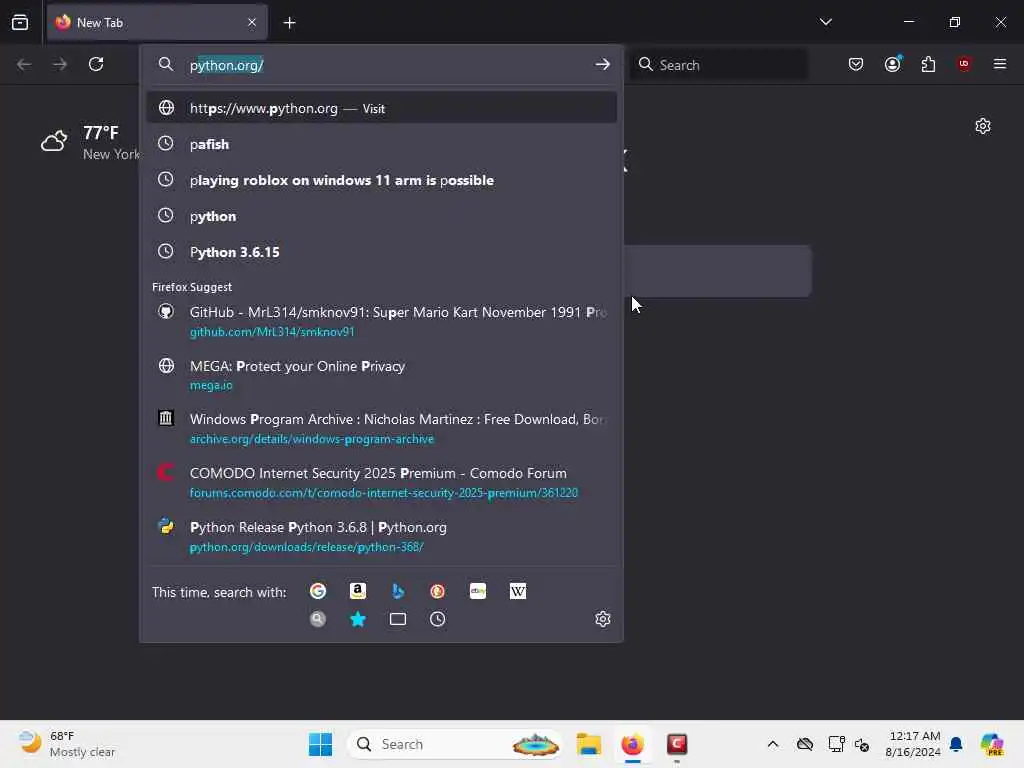This screenshot has width=1024, height=768.
Task: Open the MEGA mega.io suggestion
Action: (382, 375)
